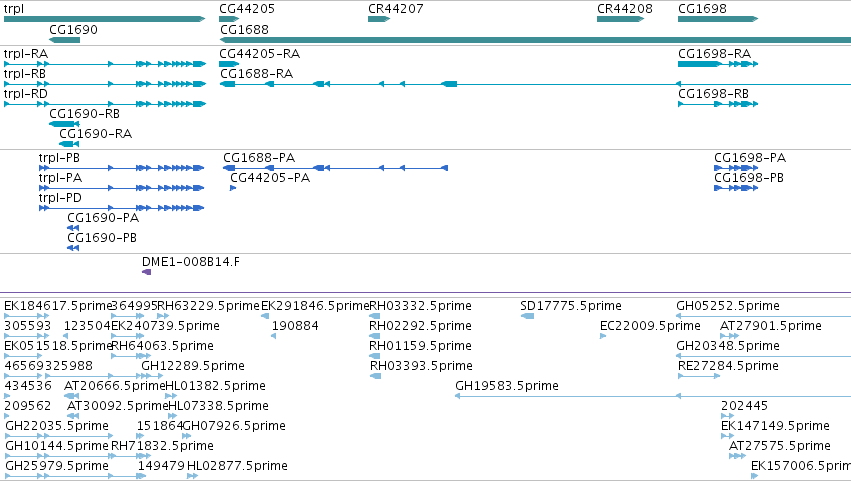Click the 209562 feature label

28,406
